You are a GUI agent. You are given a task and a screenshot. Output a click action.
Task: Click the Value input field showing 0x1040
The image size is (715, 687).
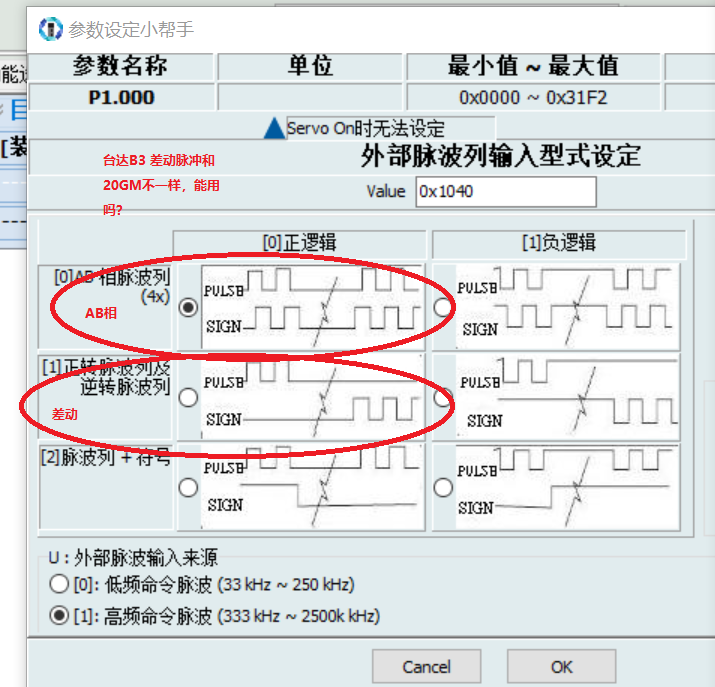(505, 191)
